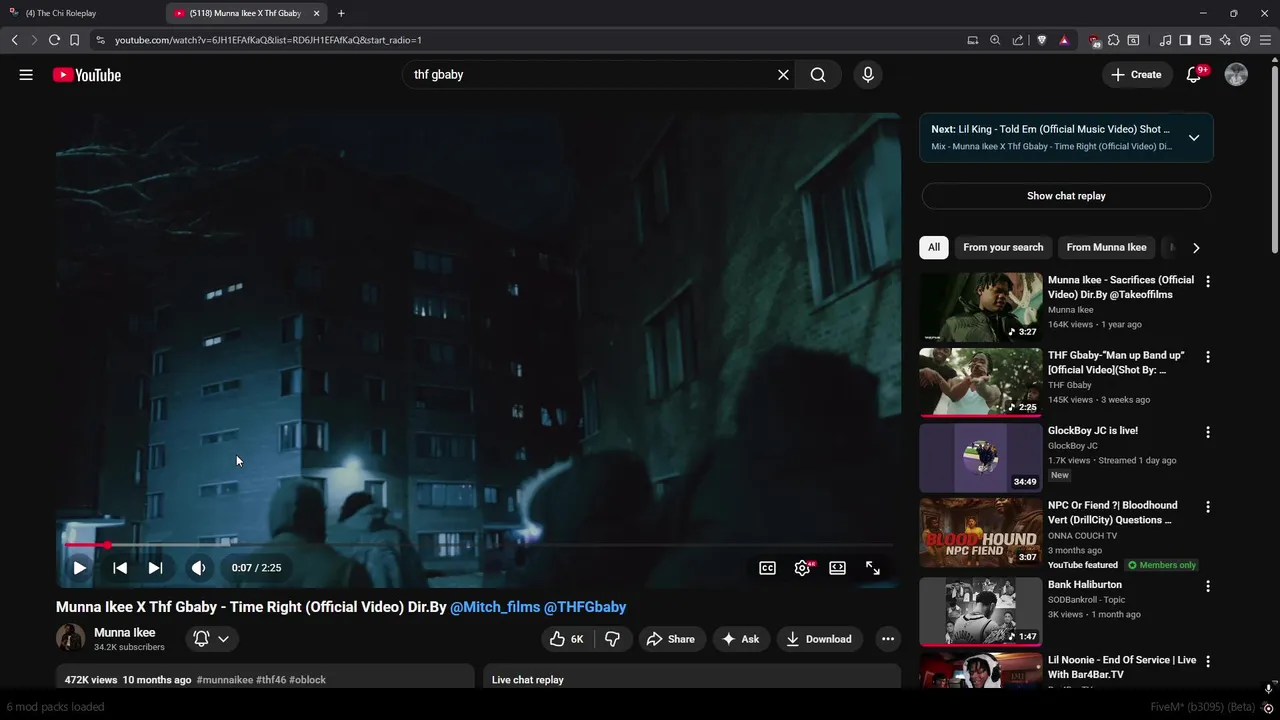Visit the Munna Ikee channel name link

[x=124, y=632]
